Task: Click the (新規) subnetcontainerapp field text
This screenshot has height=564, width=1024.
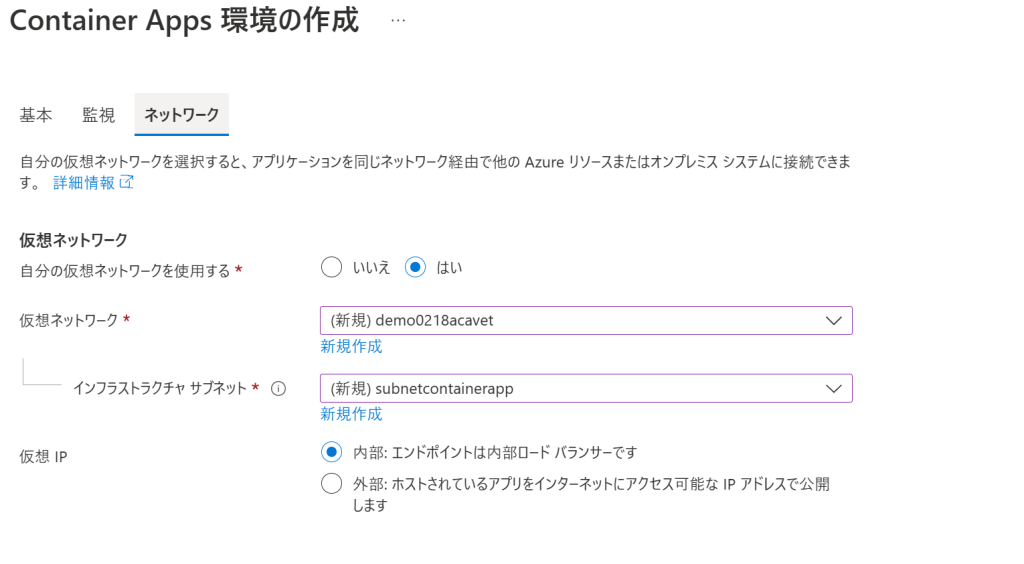Action: (422, 389)
